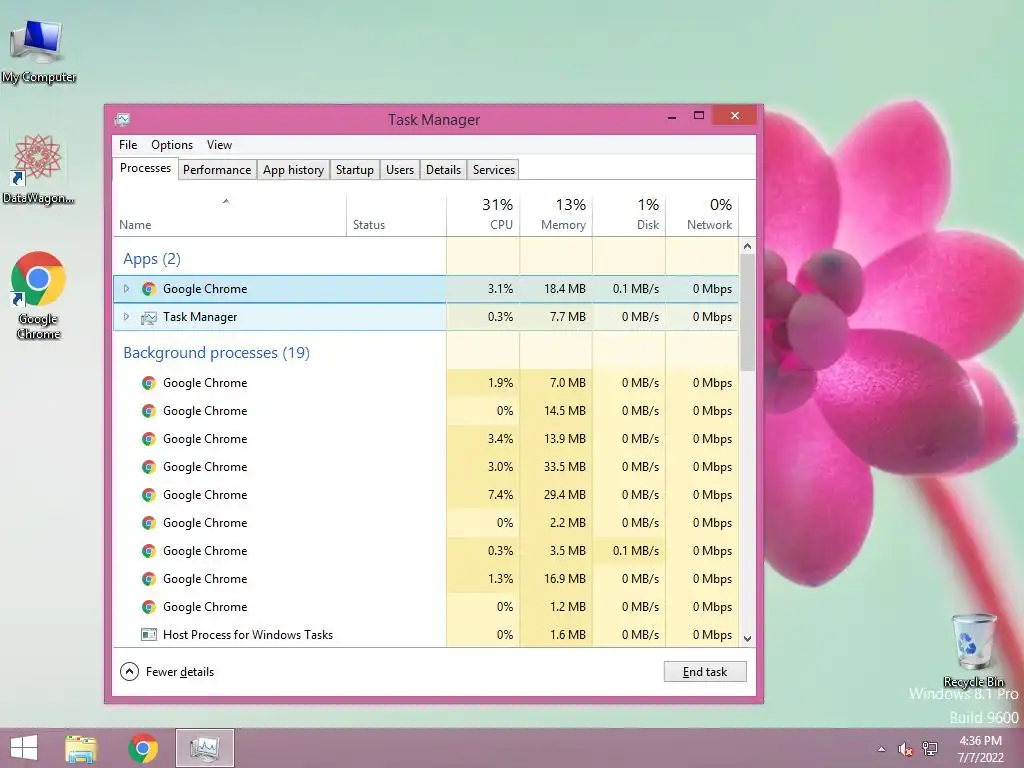Open the My Computer desktop icon
This screenshot has width=1024, height=768.
click(38, 52)
